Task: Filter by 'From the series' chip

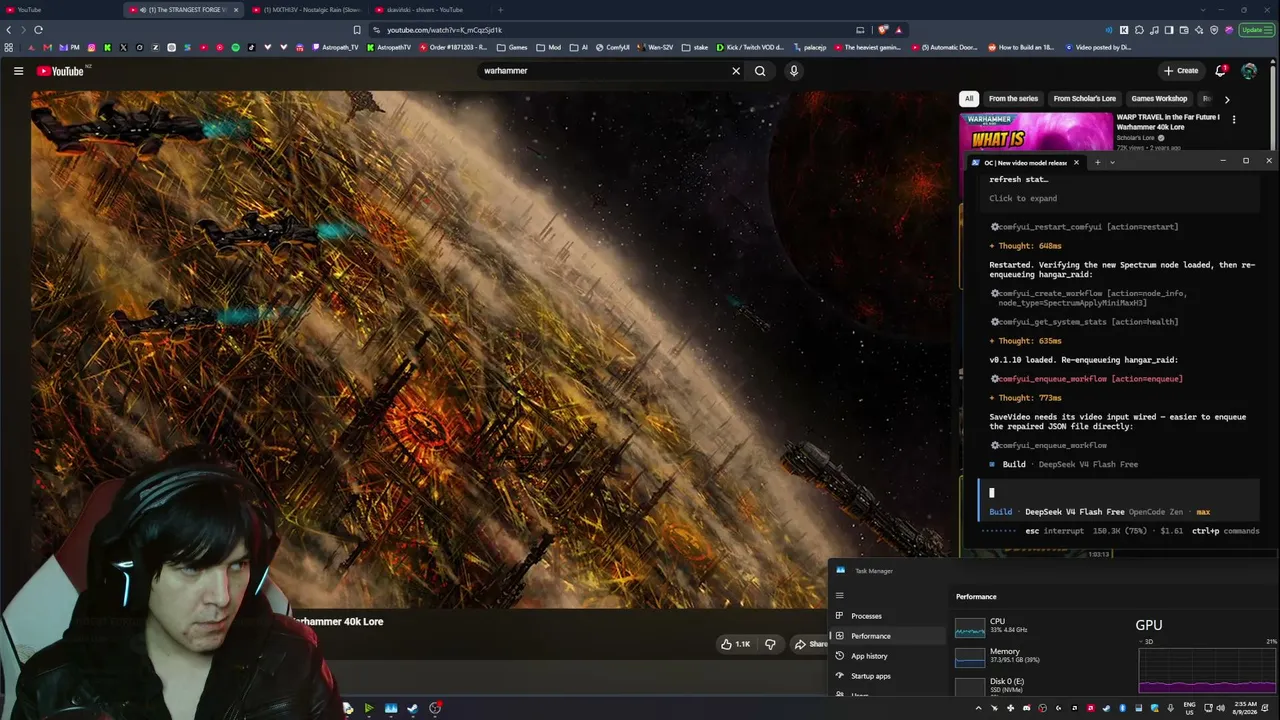Action: pyautogui.click(x=1013, y=99)
